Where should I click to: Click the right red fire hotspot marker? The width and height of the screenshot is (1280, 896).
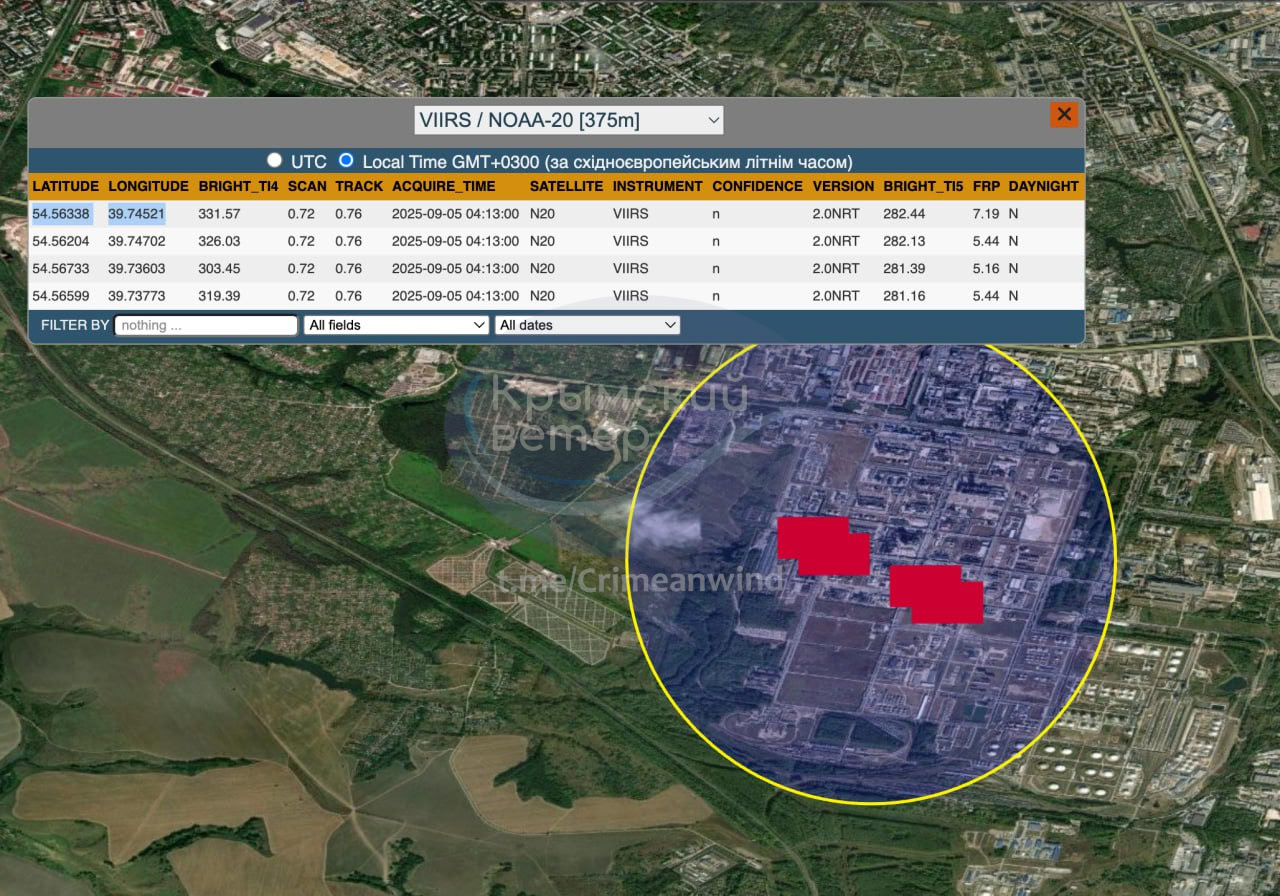point(936,594)
